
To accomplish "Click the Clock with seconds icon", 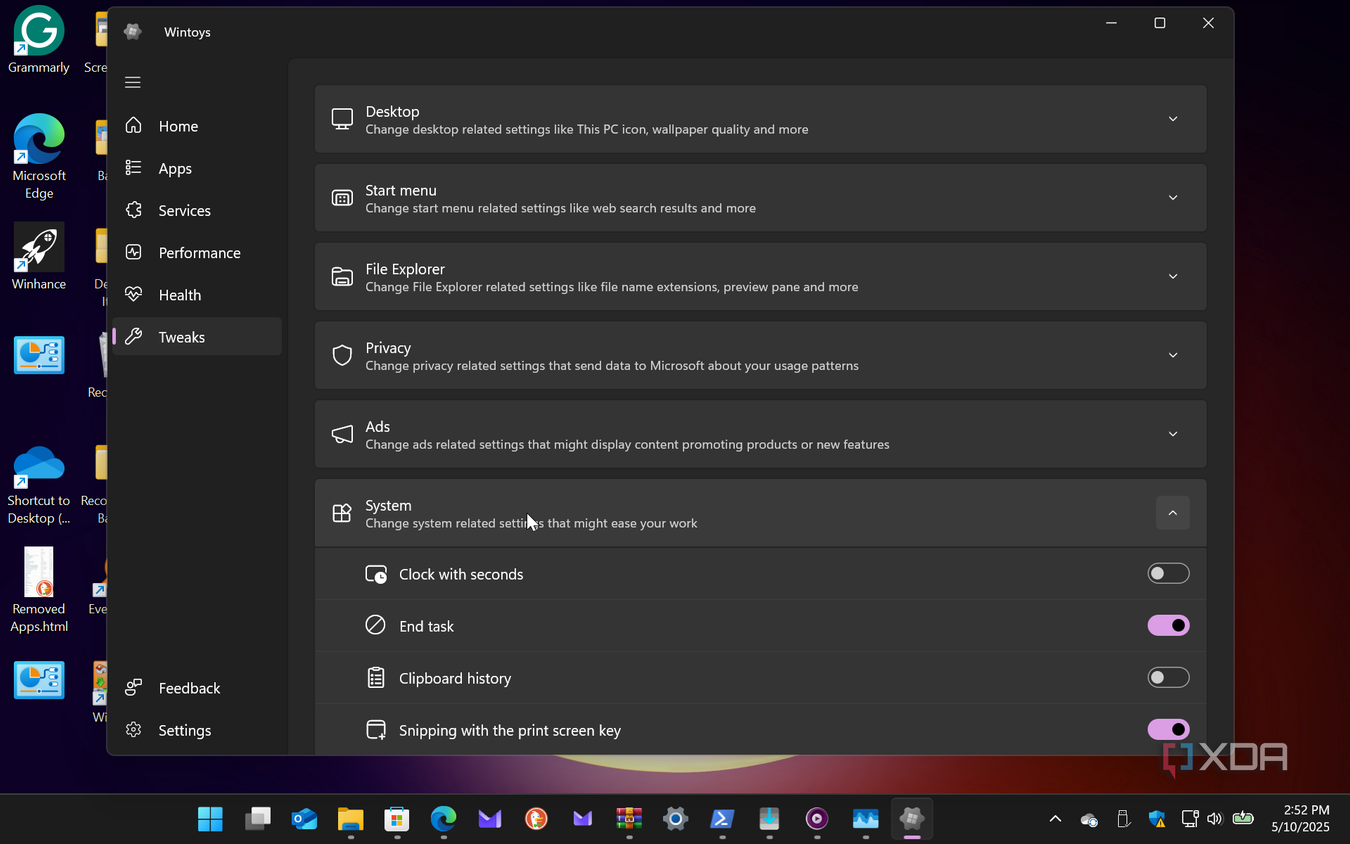I will pos(376,574).
